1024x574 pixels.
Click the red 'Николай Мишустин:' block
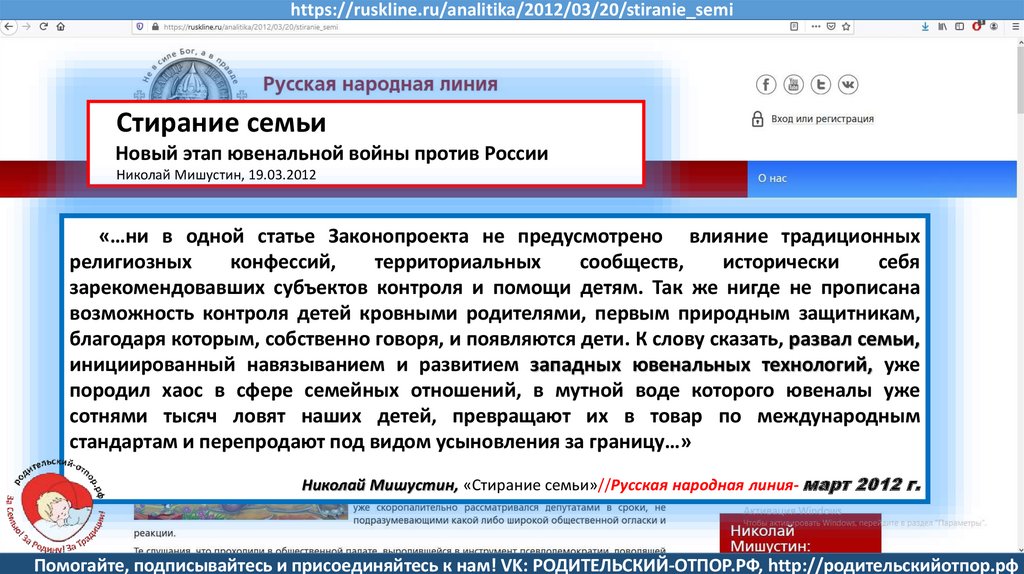pyautogui.click(x=800, y=534)
